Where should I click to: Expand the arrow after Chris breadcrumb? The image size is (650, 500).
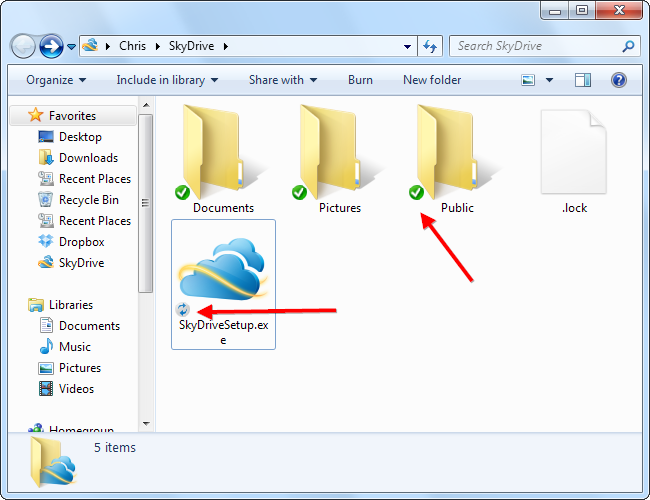tap(158, 46)
